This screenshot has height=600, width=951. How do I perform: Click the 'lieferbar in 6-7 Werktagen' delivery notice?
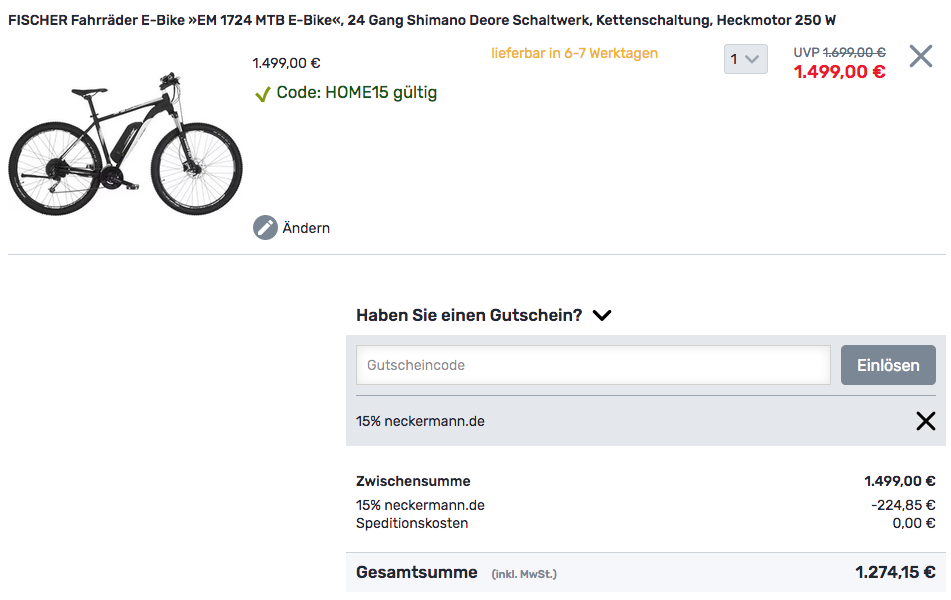574,53
